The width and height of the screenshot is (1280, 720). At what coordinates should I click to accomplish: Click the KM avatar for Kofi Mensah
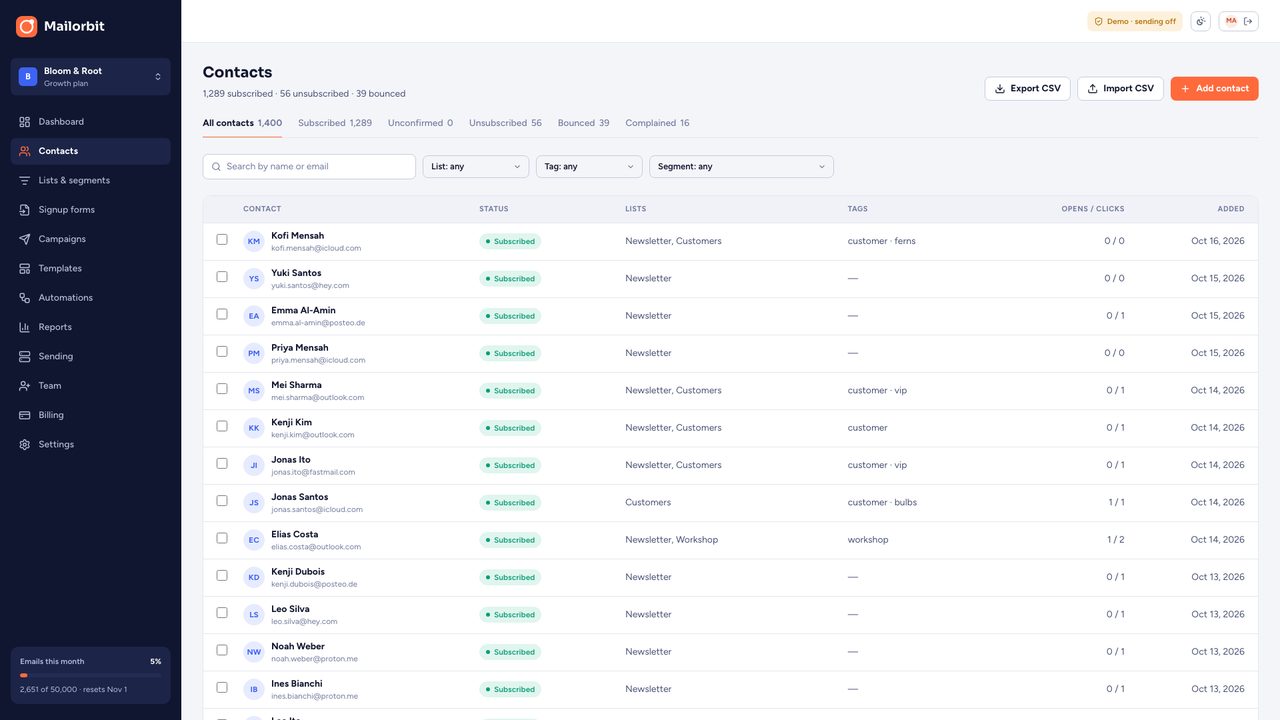254,241
